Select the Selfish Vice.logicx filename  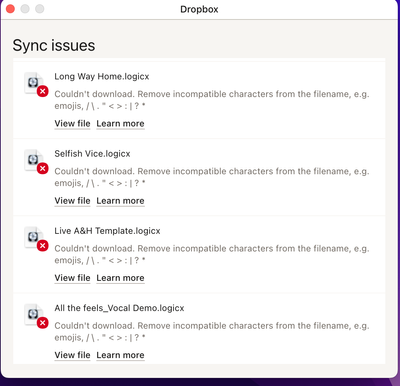[x=92, y=154]
